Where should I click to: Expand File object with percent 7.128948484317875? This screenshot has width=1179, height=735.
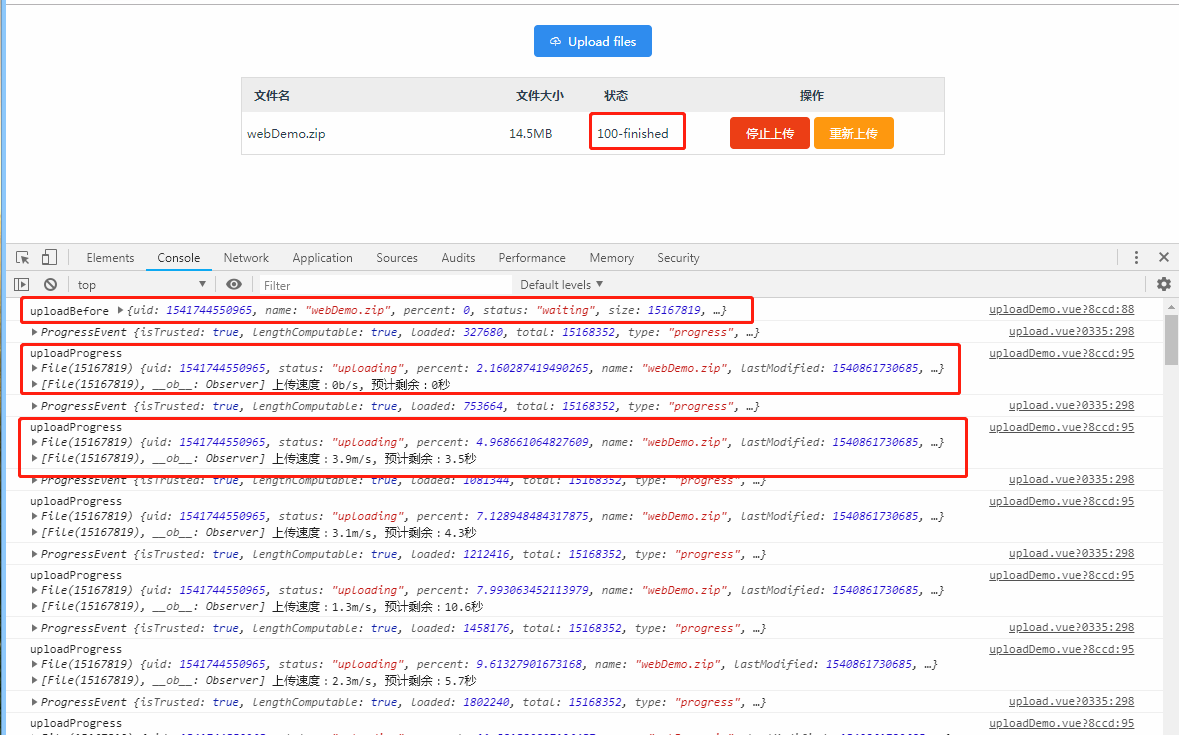point(35,516)
